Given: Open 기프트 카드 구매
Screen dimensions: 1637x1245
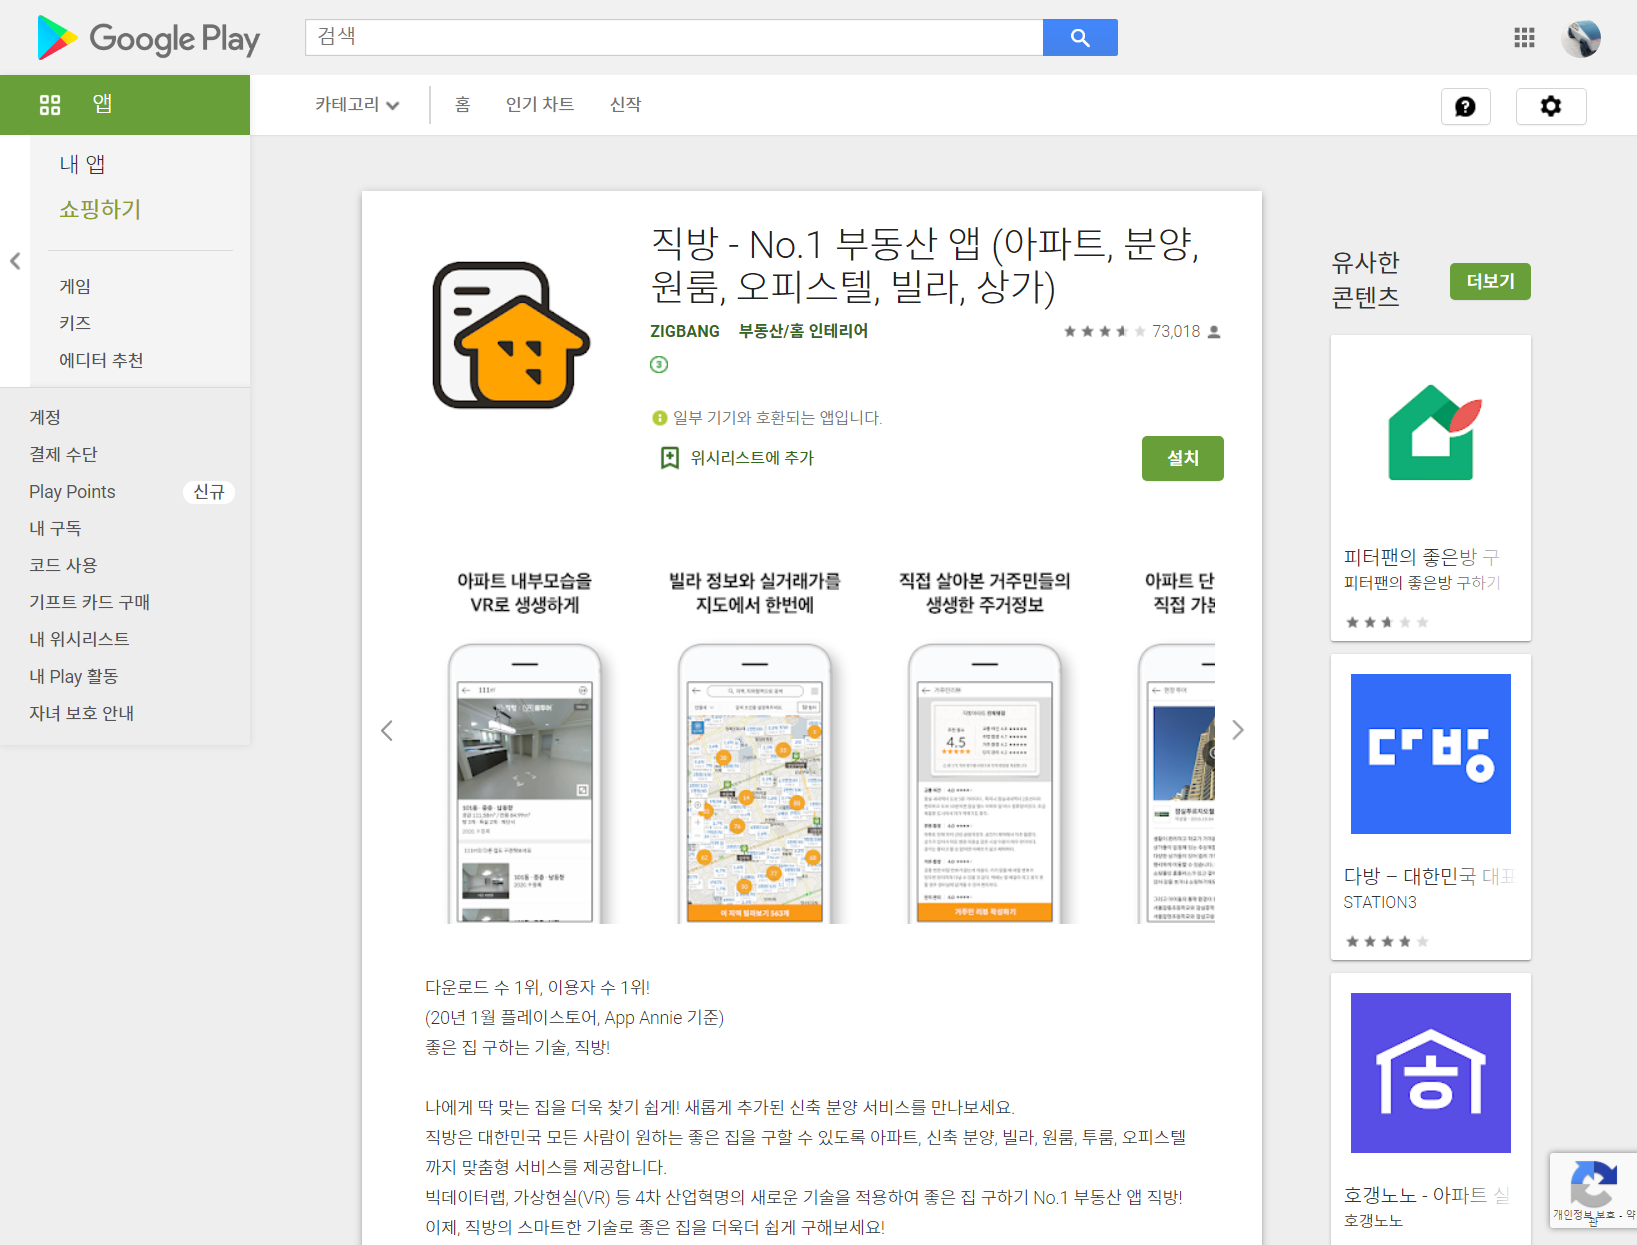Looking at the screenshot, I should 89,602.
